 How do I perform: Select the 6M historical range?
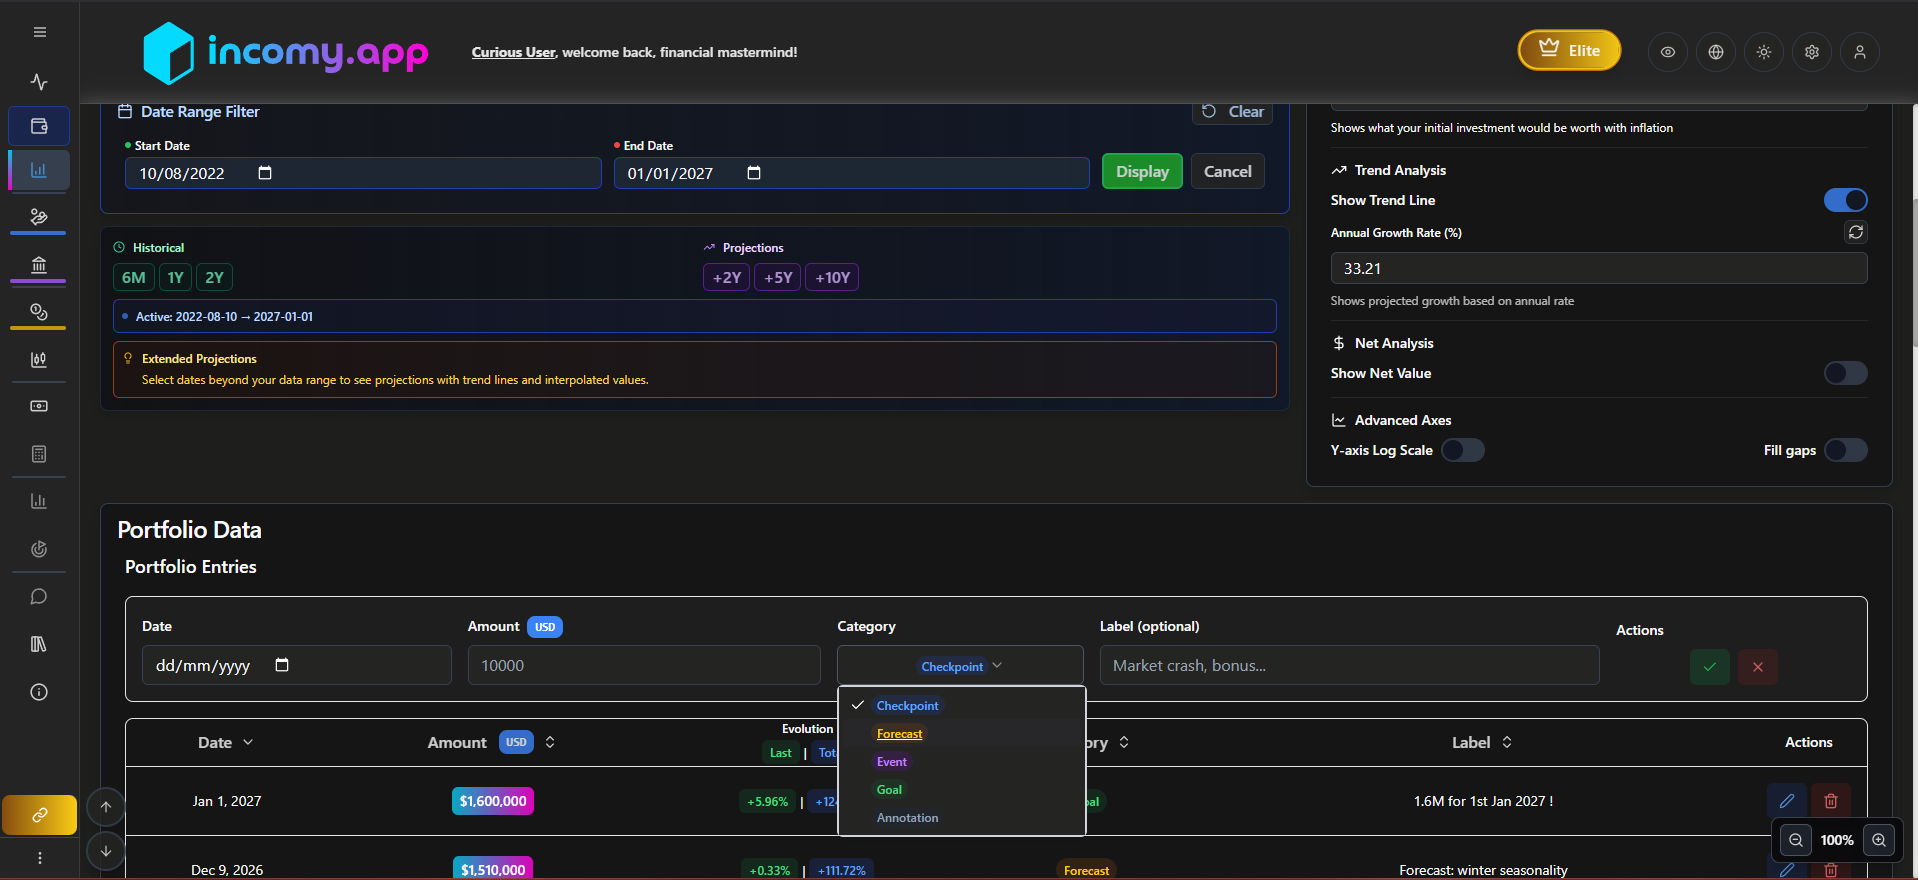pos(134,277)
